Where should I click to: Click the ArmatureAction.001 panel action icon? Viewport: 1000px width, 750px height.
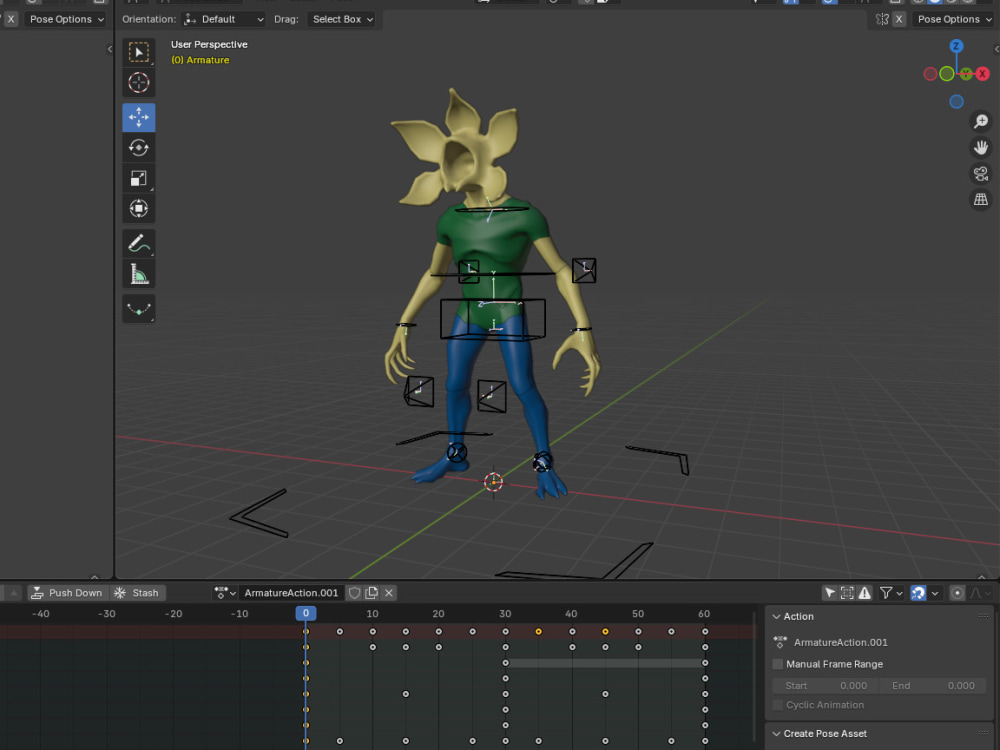click(x=780, y=642)
